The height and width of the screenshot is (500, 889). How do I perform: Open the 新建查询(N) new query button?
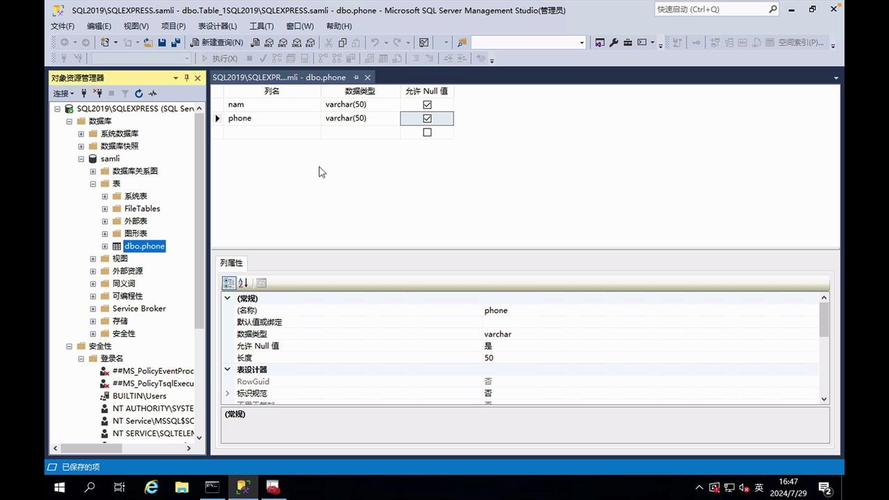pyautogui.click(x=217, y=43)
